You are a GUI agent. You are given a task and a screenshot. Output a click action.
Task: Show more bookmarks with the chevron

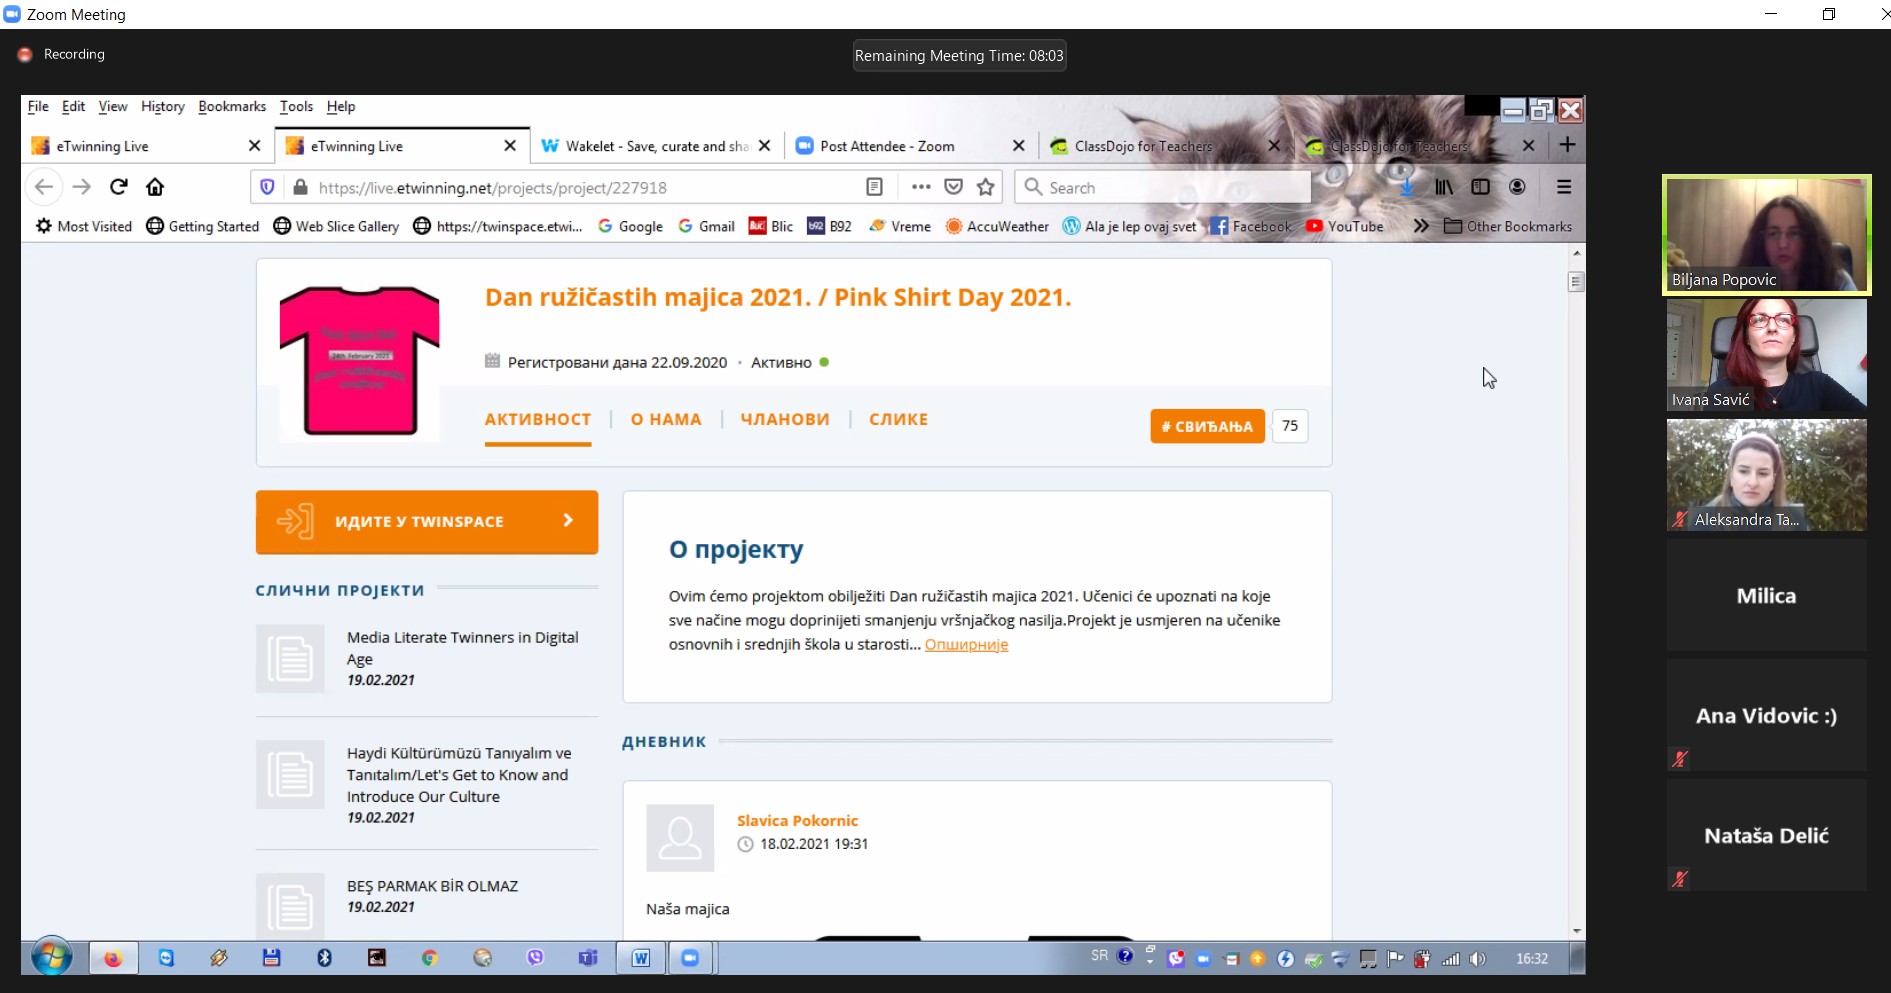click(x=1420, y=226)
